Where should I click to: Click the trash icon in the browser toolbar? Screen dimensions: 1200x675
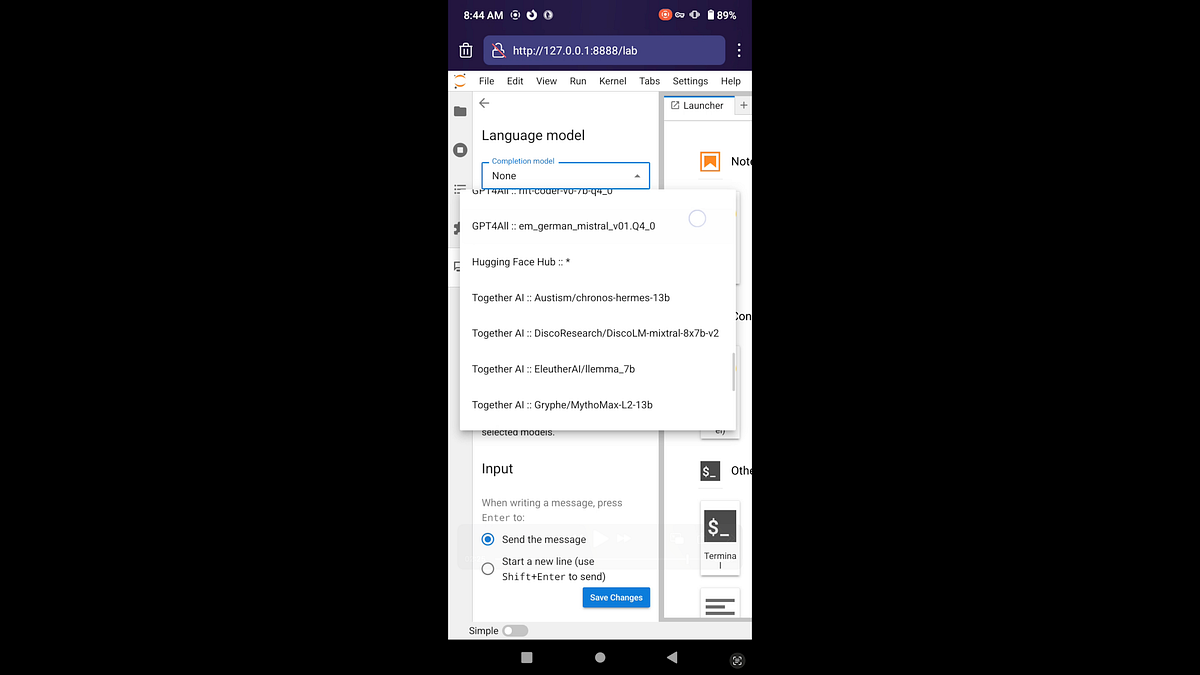tap(465, 49)
